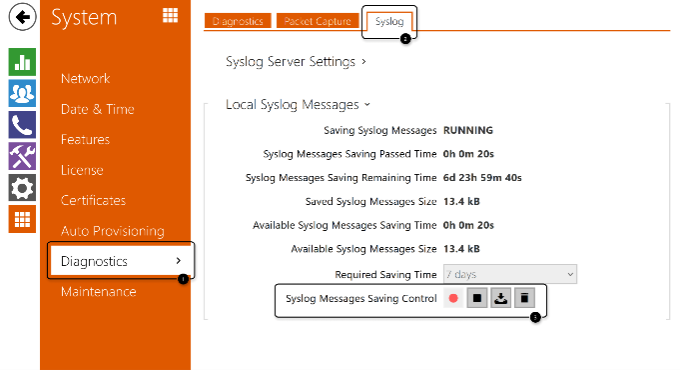This screenshot has height=370, width=680.
Task: Open the System gear icon
Action: 22,188
